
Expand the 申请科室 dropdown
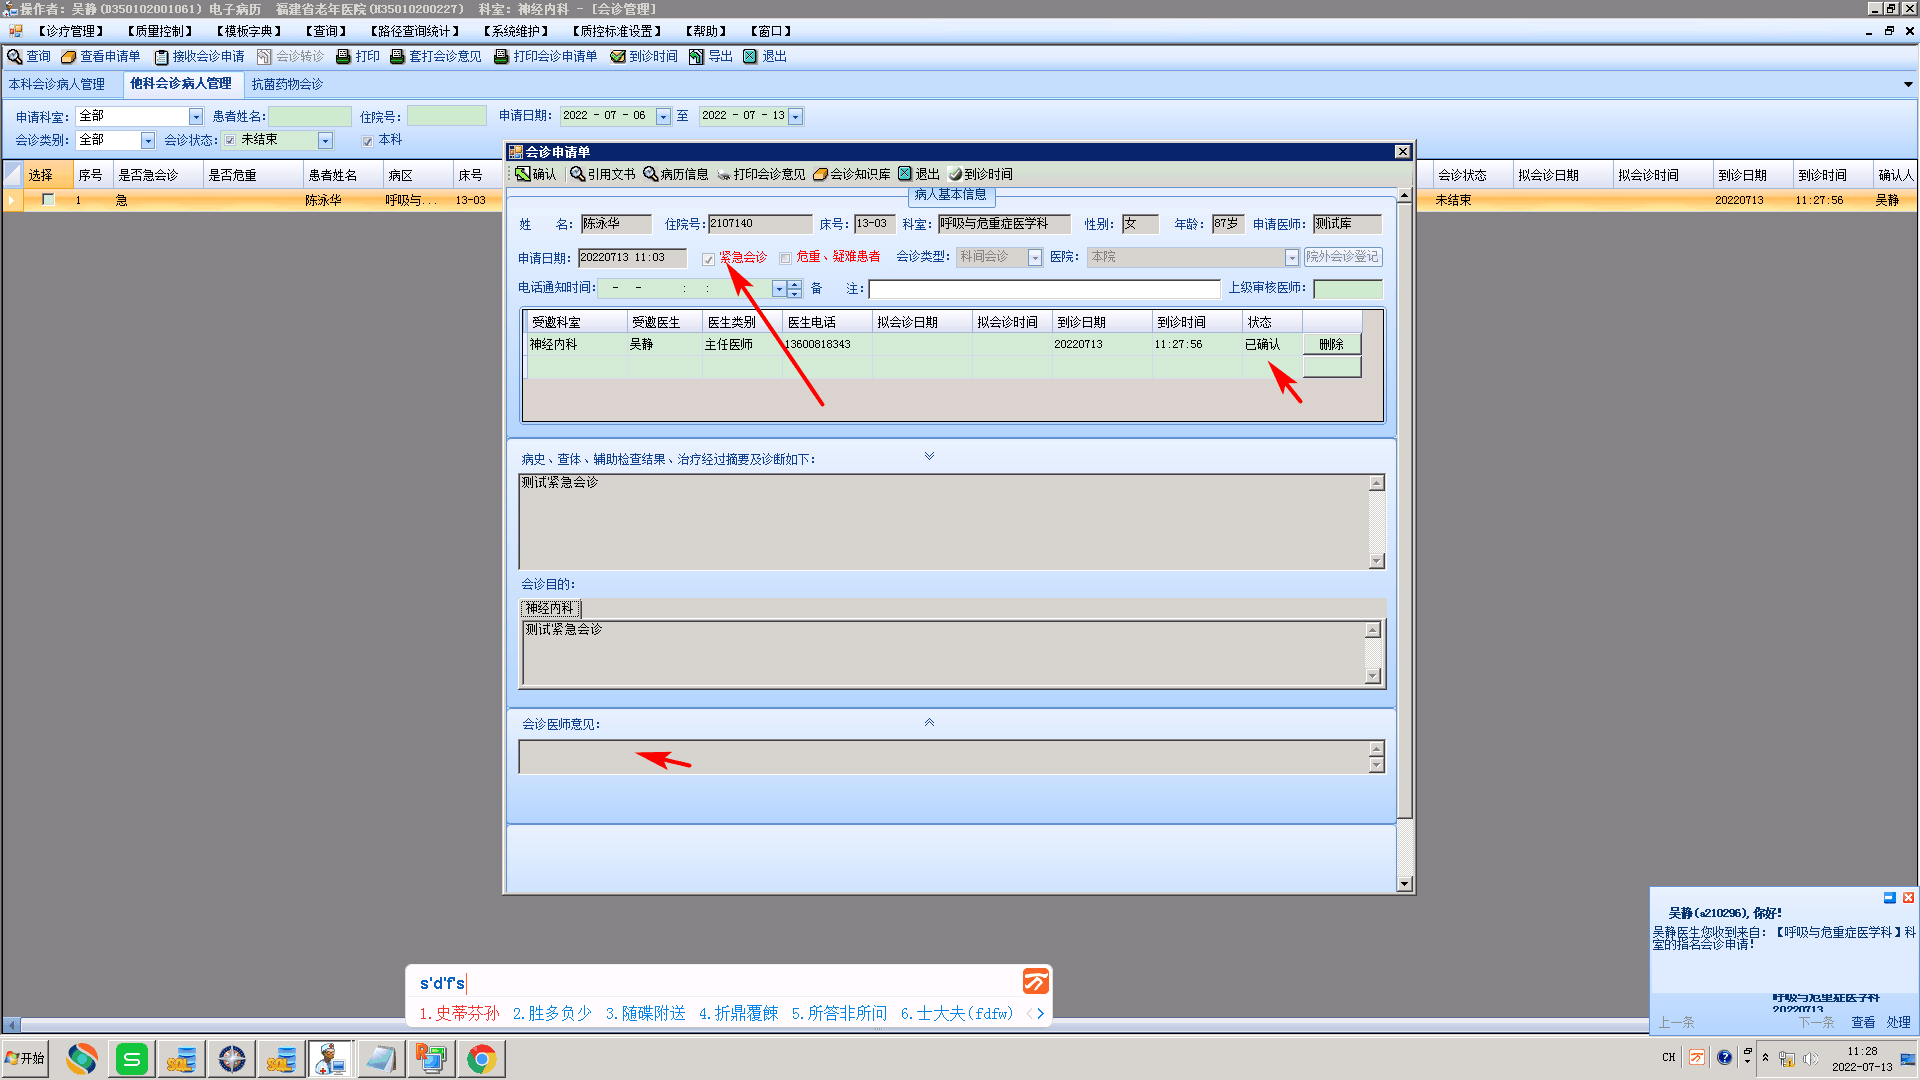click(196, 117)
